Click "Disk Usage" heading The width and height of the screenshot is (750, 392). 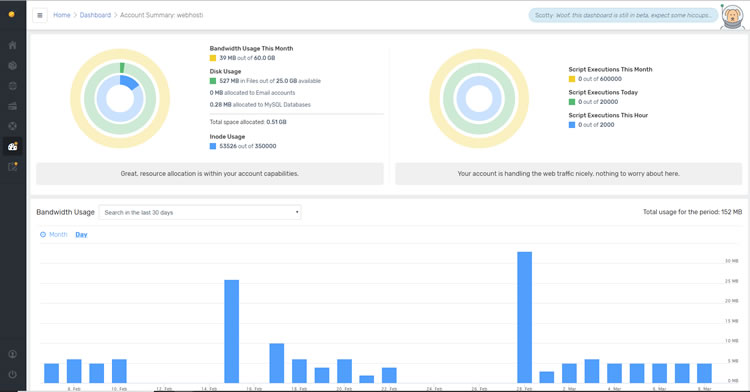point(225,71)
